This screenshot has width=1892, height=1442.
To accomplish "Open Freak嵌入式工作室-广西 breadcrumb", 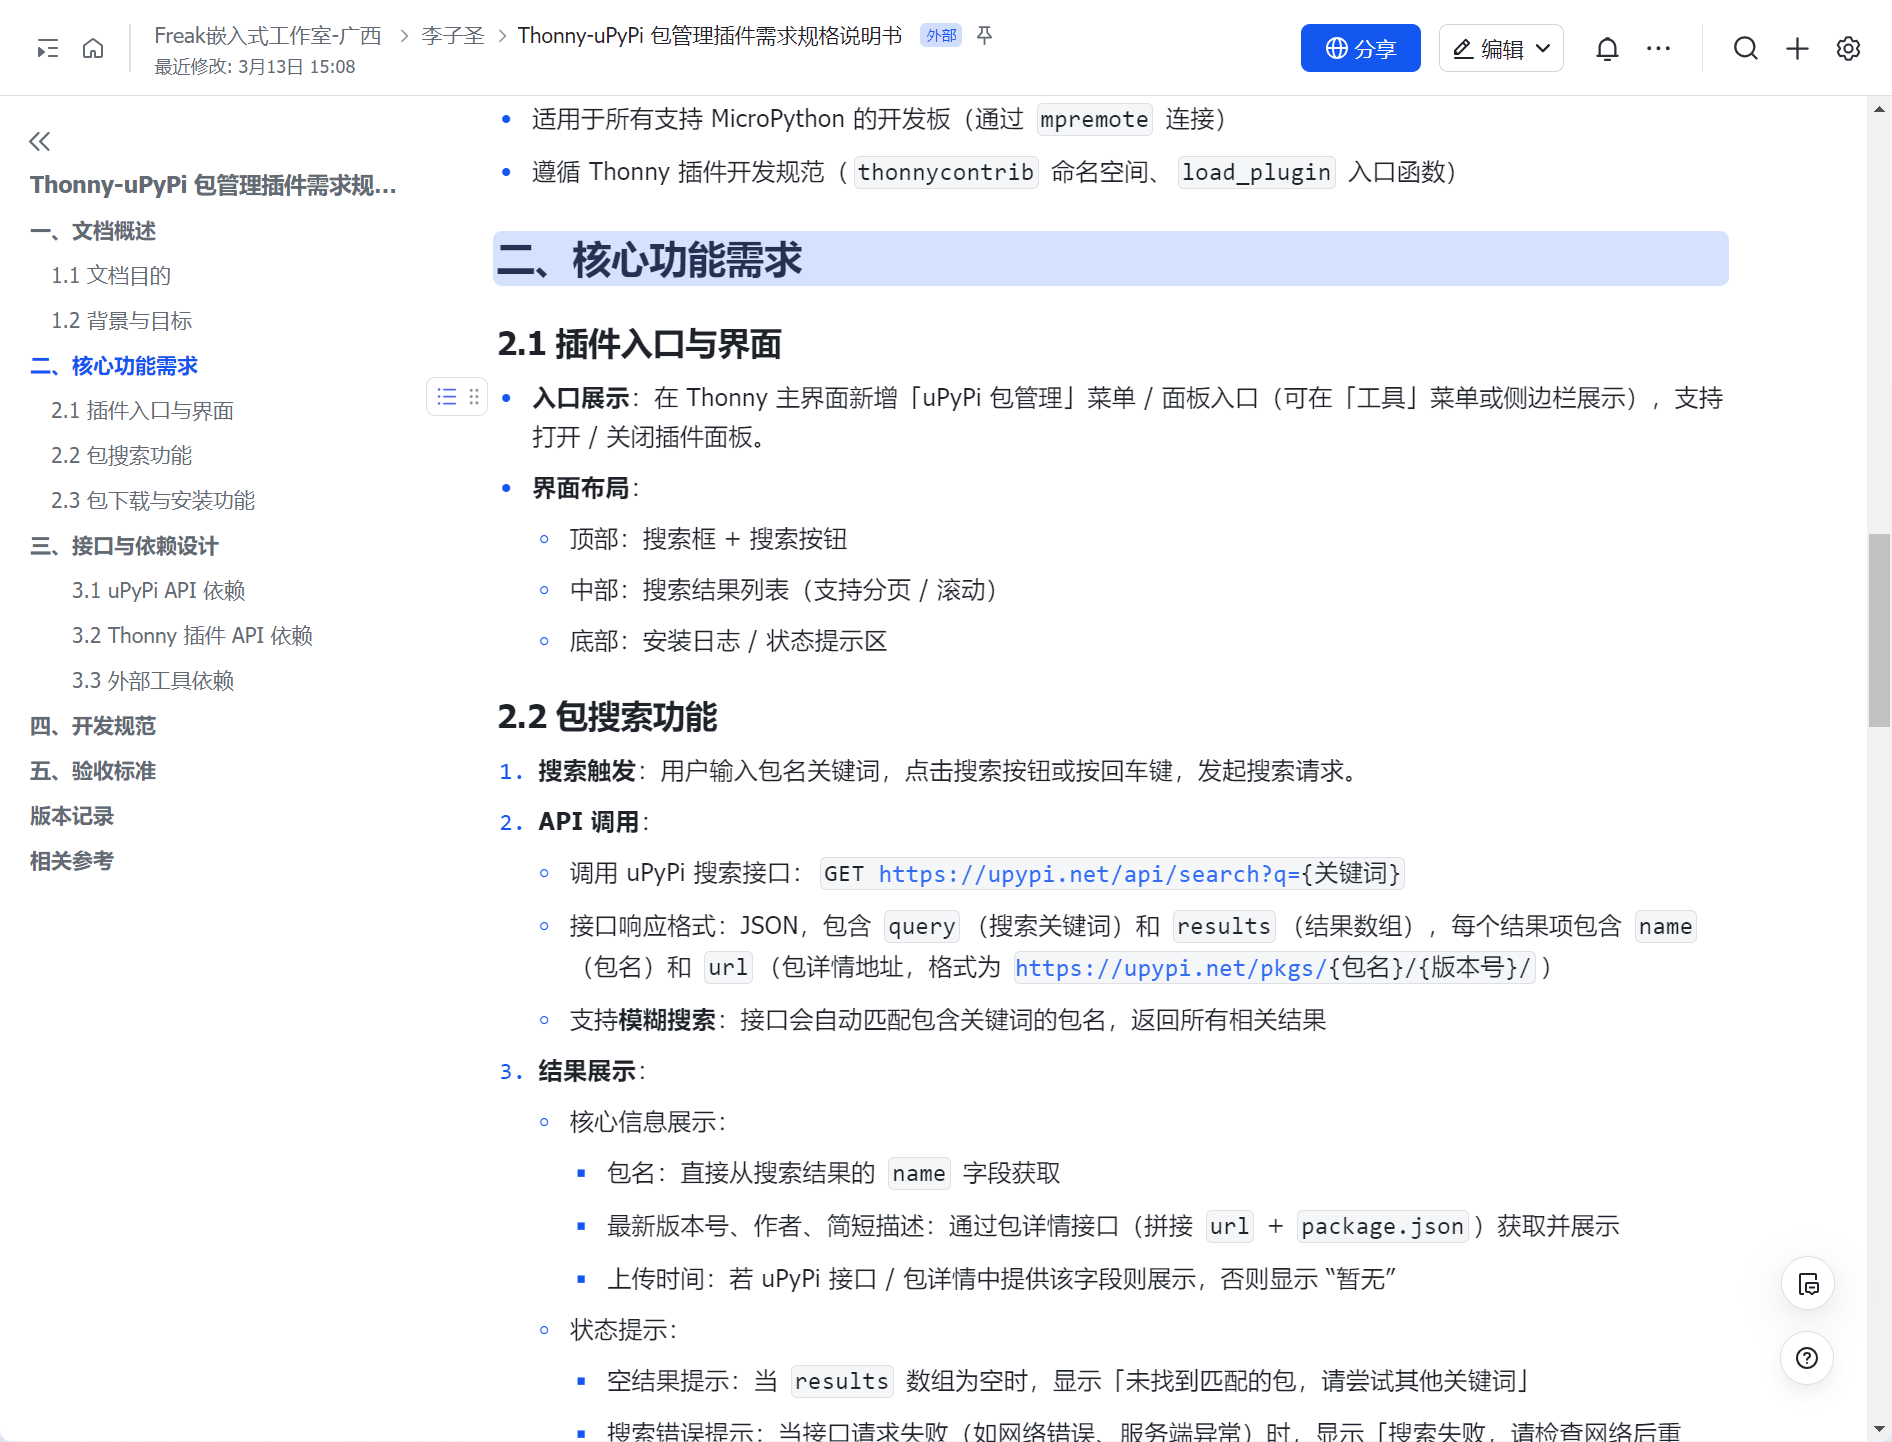I will (x=268, y=36).
